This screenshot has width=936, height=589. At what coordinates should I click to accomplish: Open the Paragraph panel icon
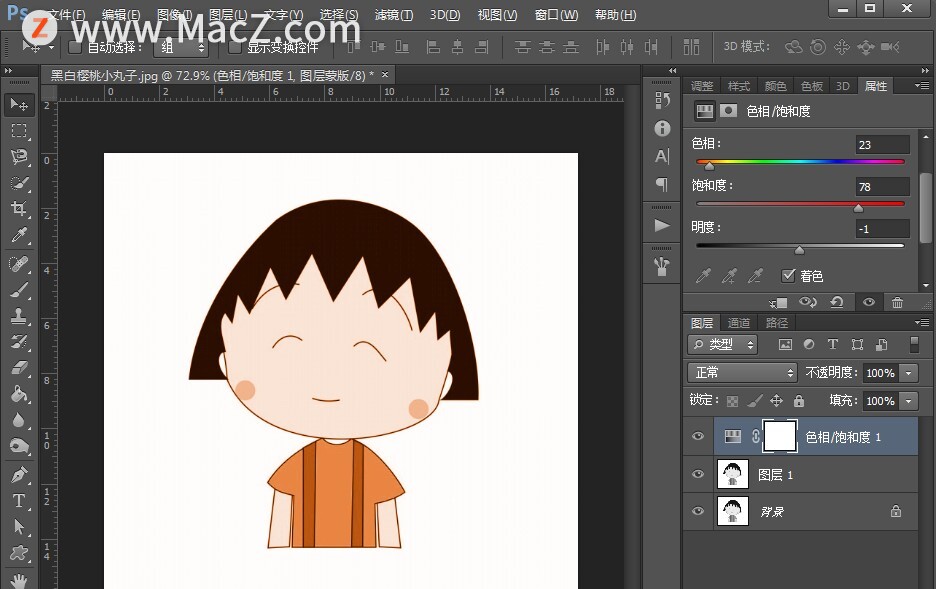(x=662, y=184)
